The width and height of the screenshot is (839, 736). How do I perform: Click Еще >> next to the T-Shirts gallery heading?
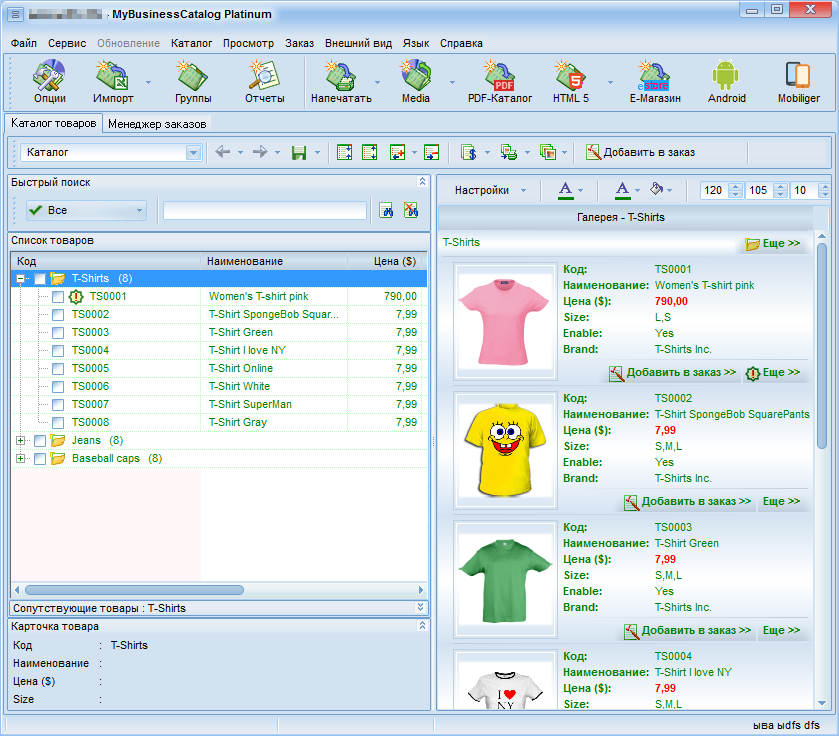pyautogui.click(x=773, y=243)
